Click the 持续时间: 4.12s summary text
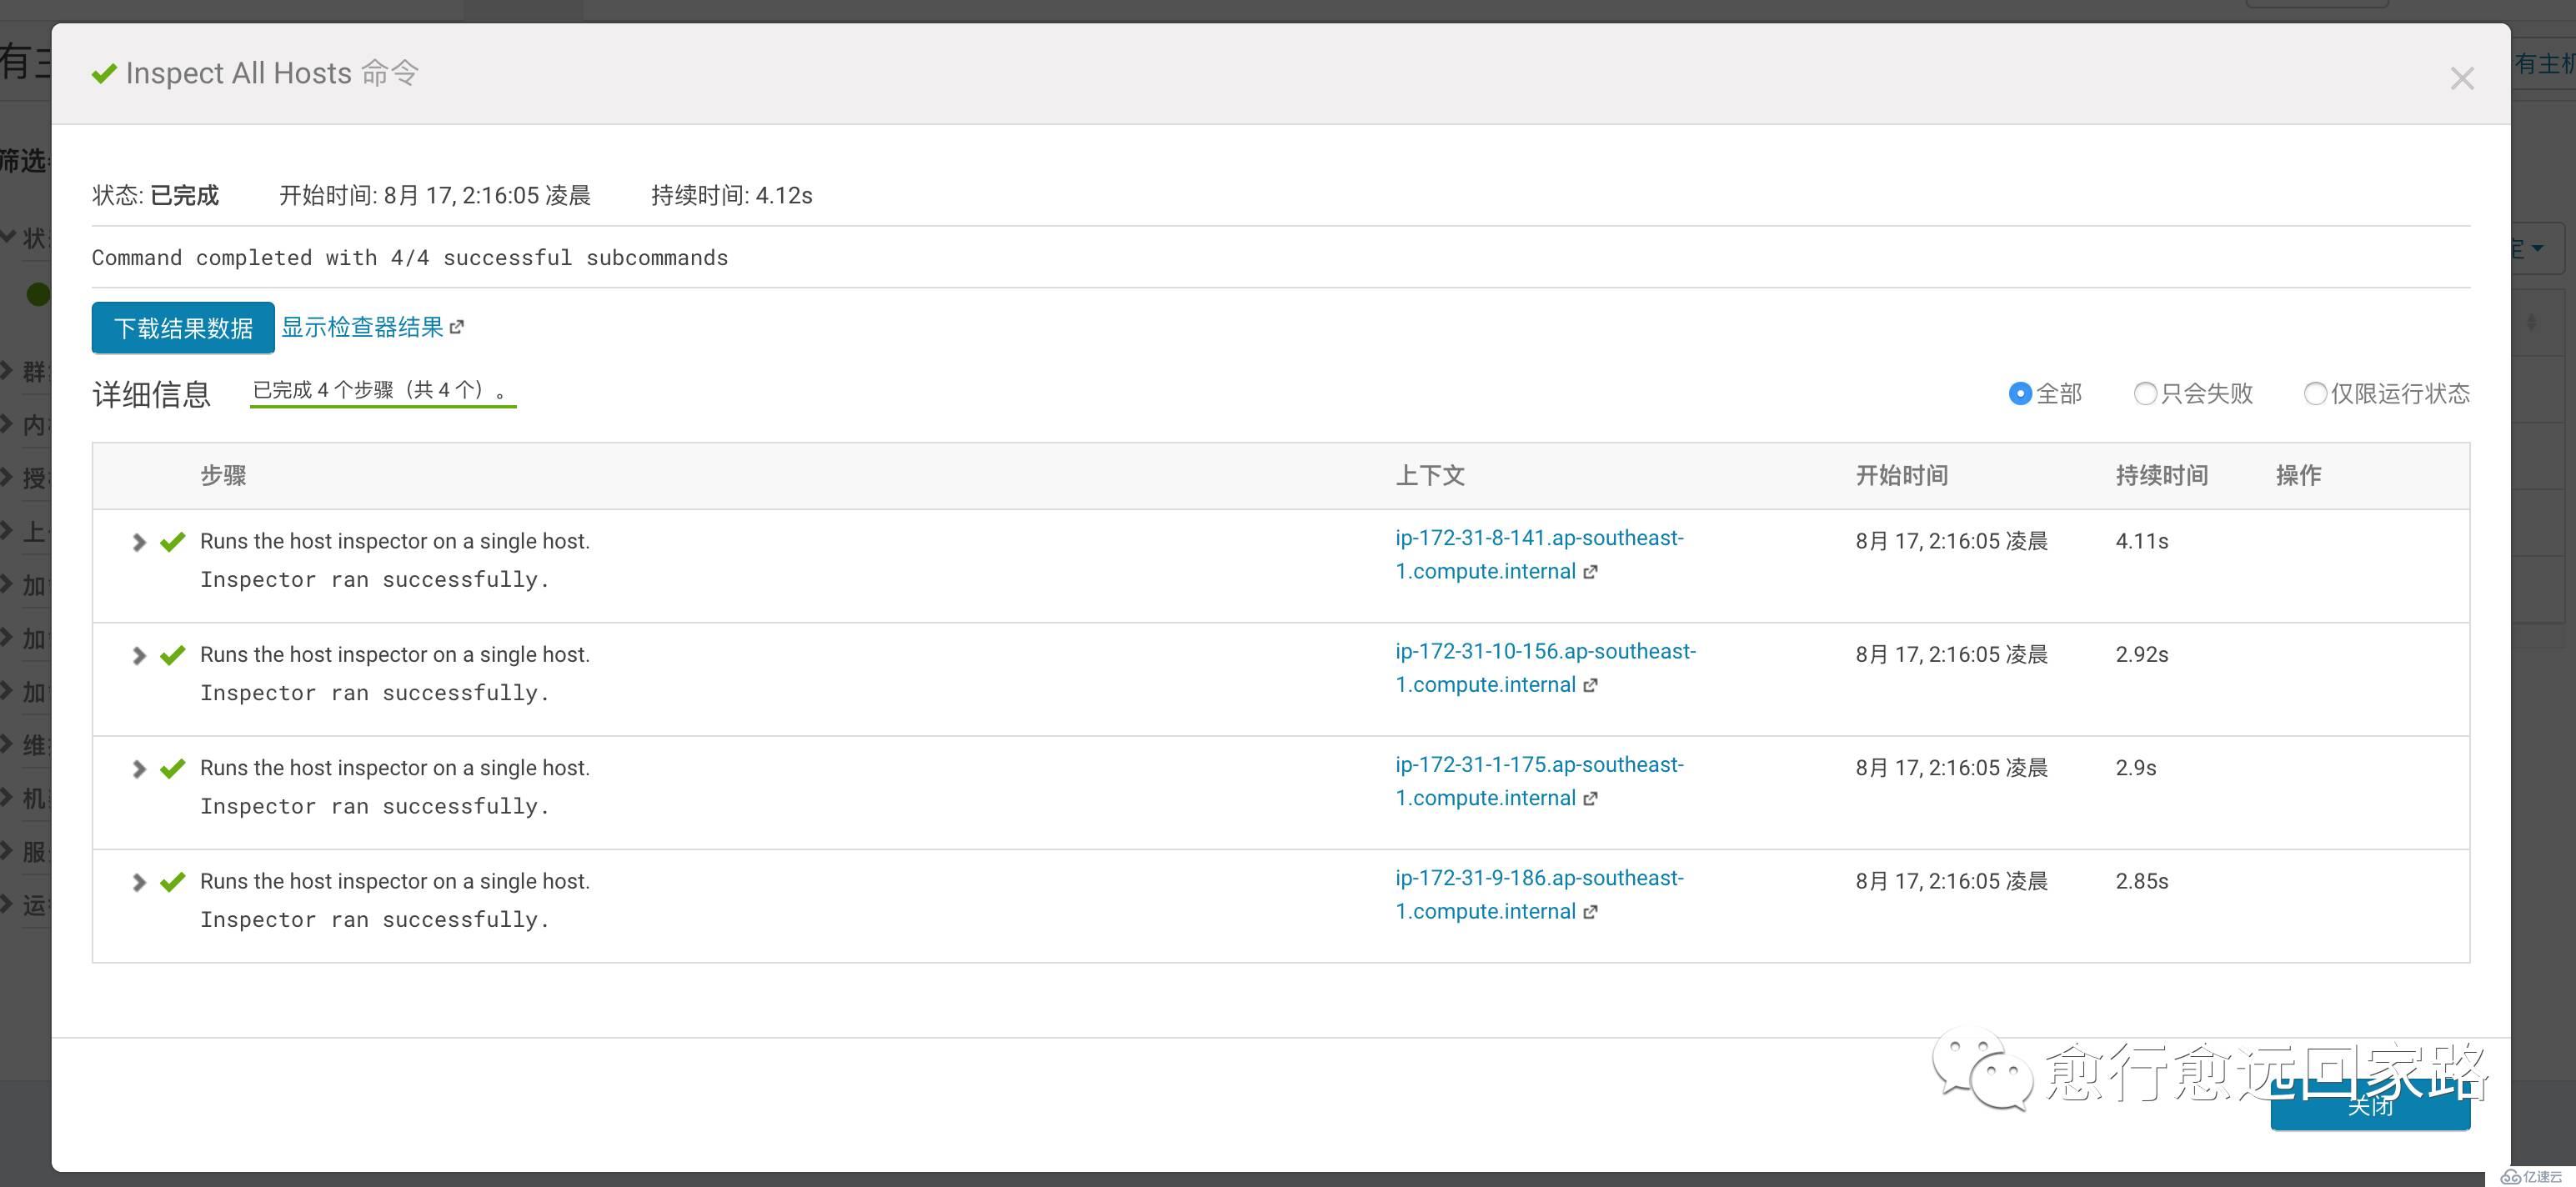The width and height of the screenshot is (2576, 1187). pos(732,195)
